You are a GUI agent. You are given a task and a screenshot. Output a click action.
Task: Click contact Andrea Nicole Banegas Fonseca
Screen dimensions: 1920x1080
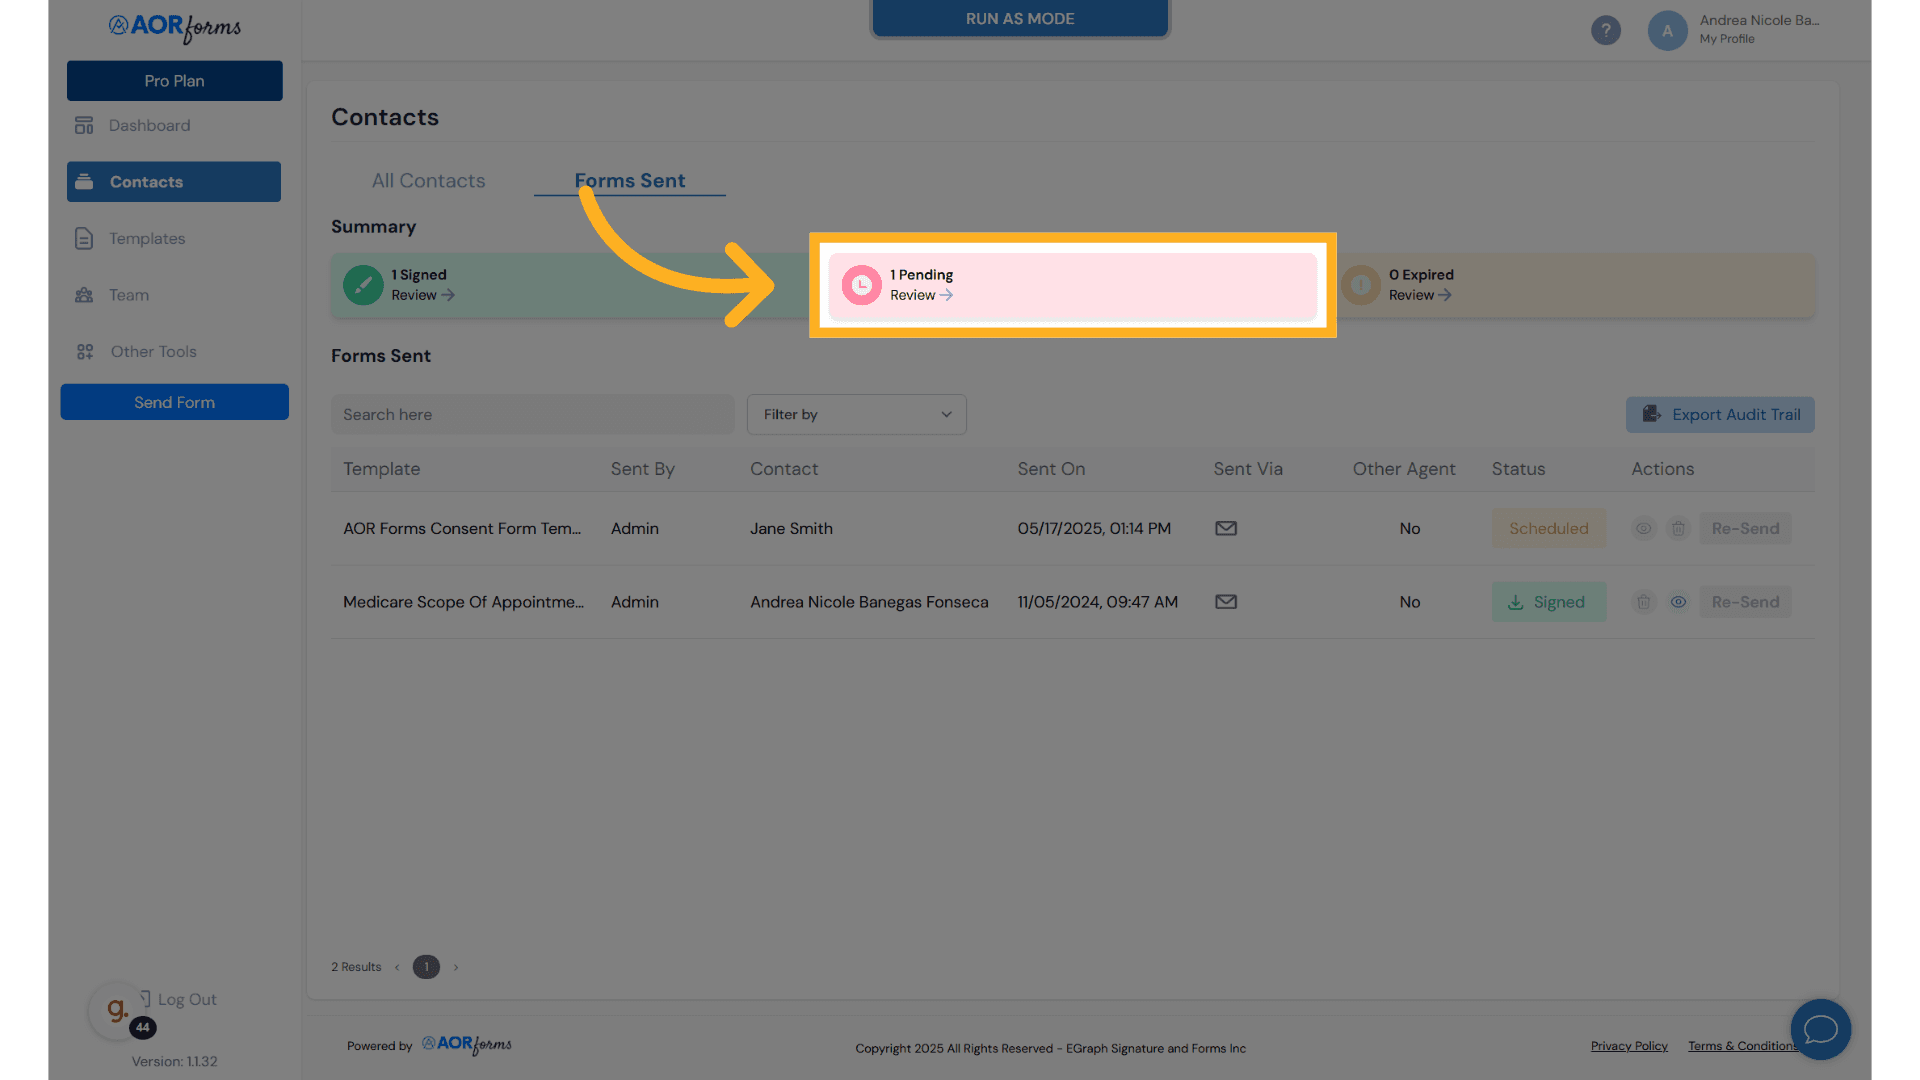coord(869,602)
